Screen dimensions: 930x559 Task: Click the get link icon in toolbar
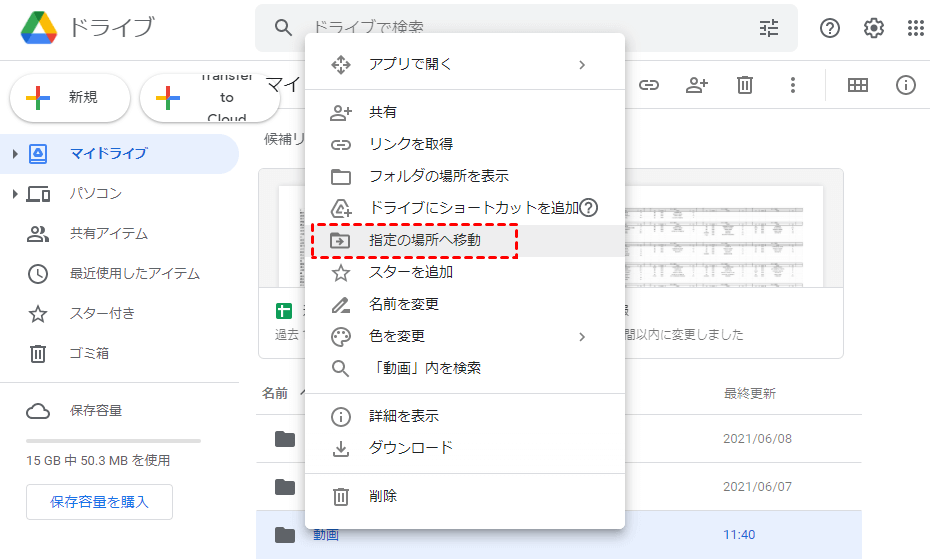click(x=649, y=85)
